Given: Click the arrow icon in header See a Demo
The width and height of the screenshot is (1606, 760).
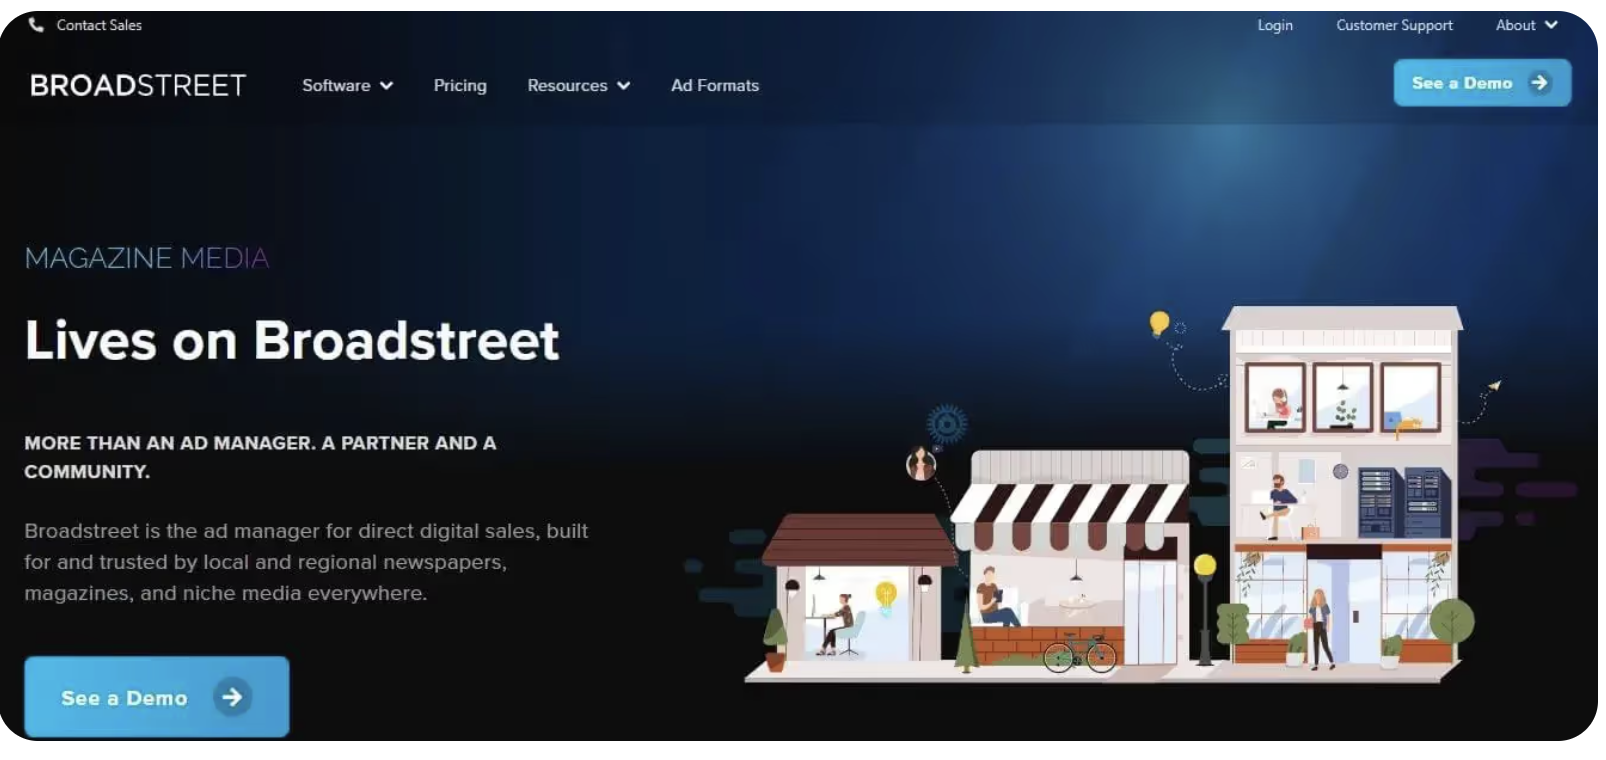Looking at the screenshot, I should click(1539, 83).
